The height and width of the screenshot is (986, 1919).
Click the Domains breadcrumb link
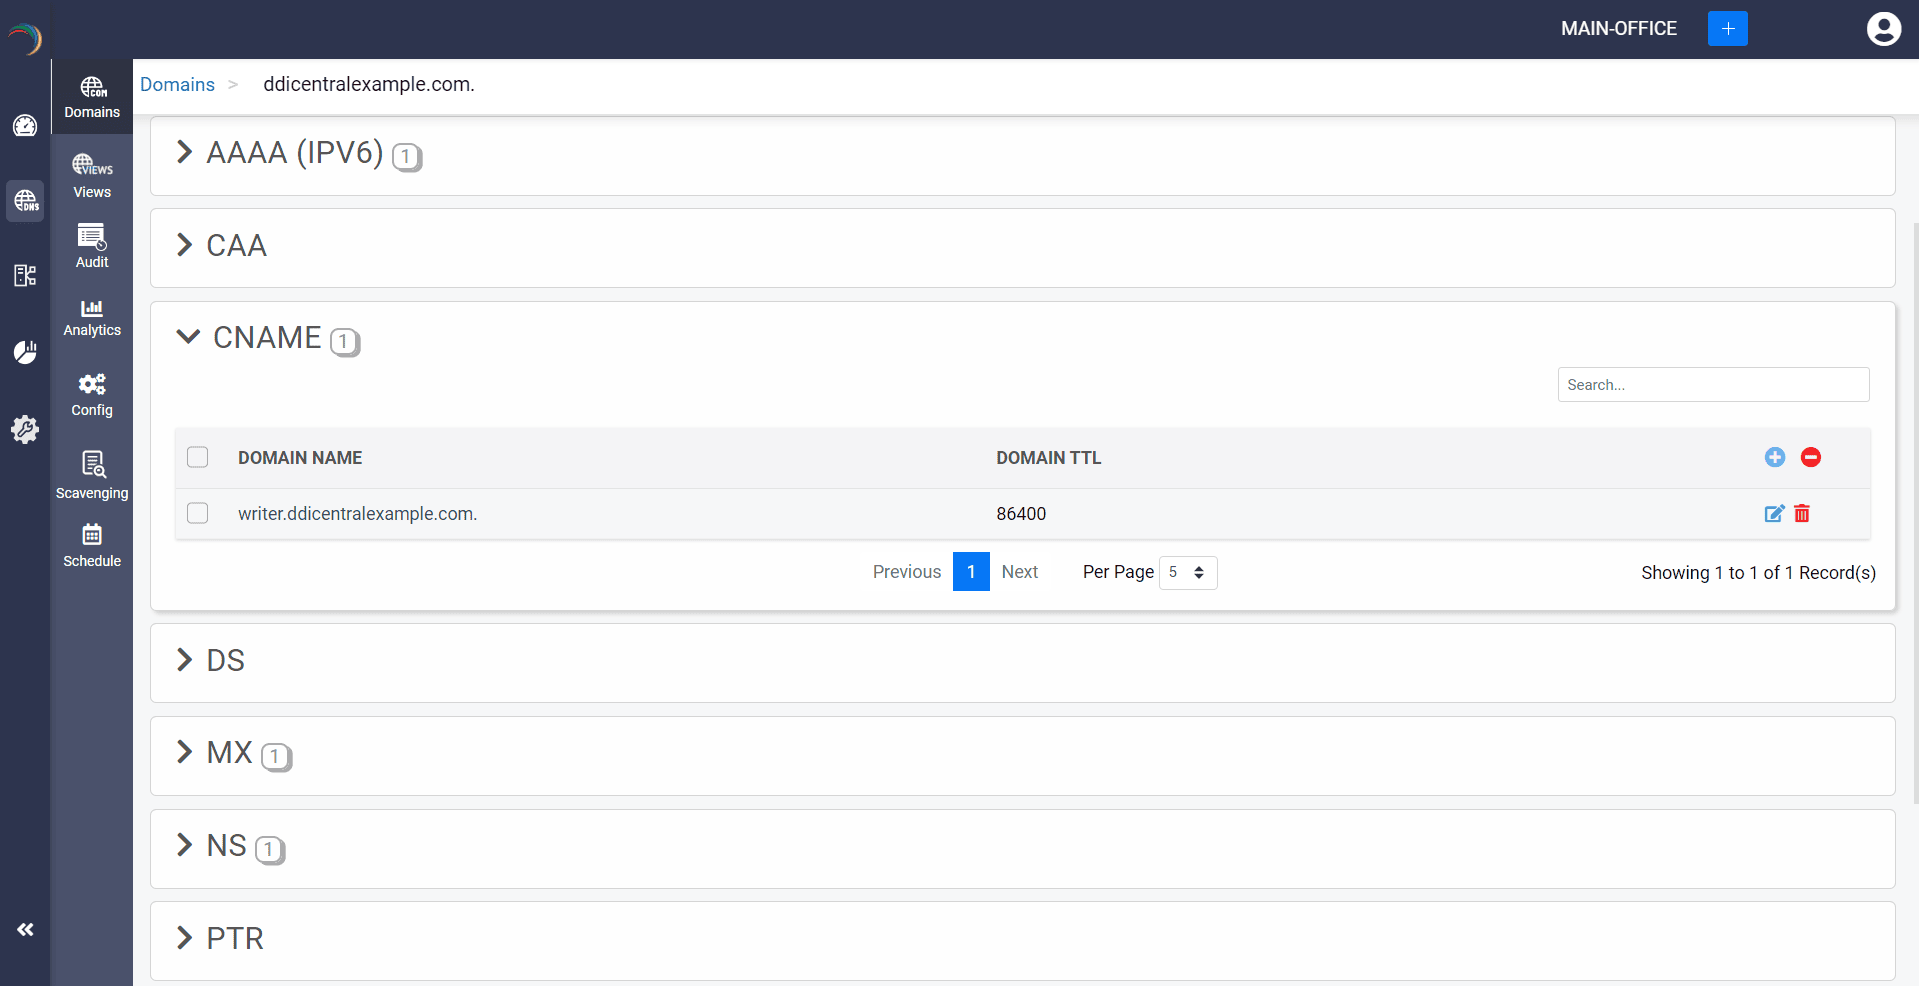tap(177, 85)
